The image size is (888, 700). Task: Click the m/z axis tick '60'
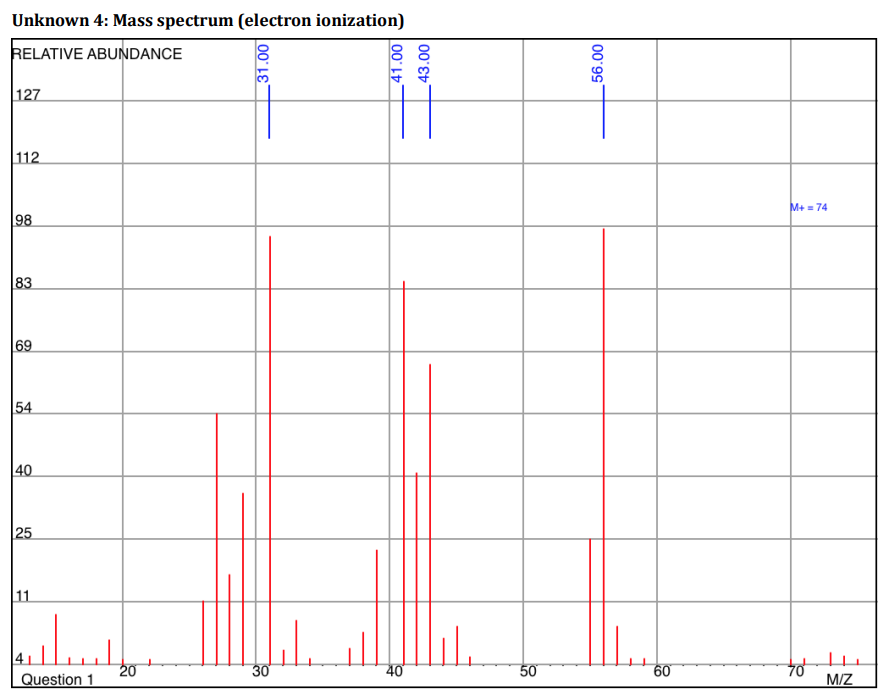(x=661, y=672)
